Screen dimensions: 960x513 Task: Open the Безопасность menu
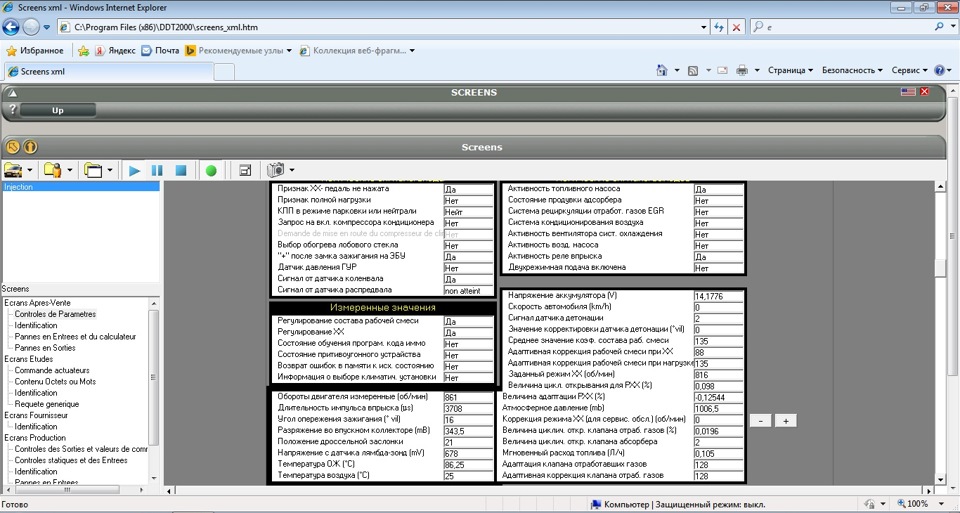[852, 70]
